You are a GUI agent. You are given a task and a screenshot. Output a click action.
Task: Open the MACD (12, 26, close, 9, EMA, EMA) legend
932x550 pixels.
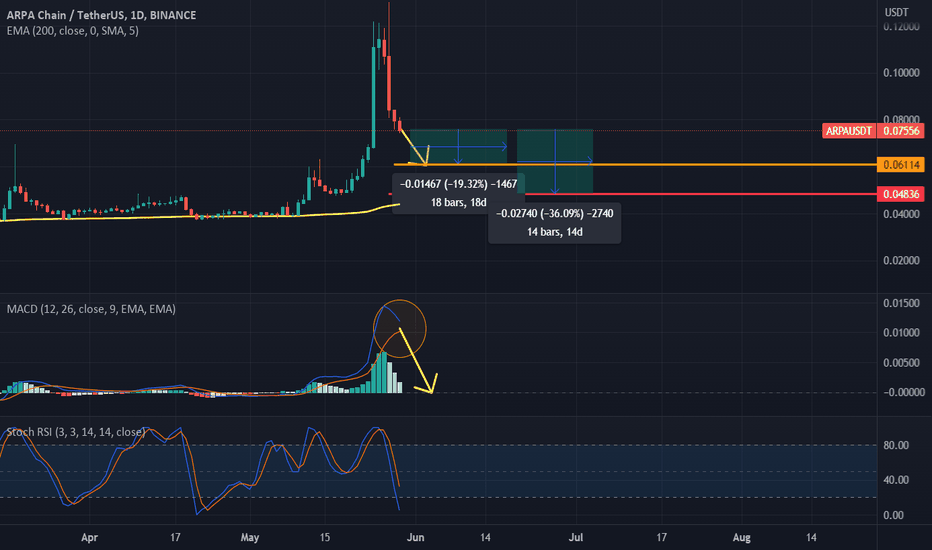point(91,309)
